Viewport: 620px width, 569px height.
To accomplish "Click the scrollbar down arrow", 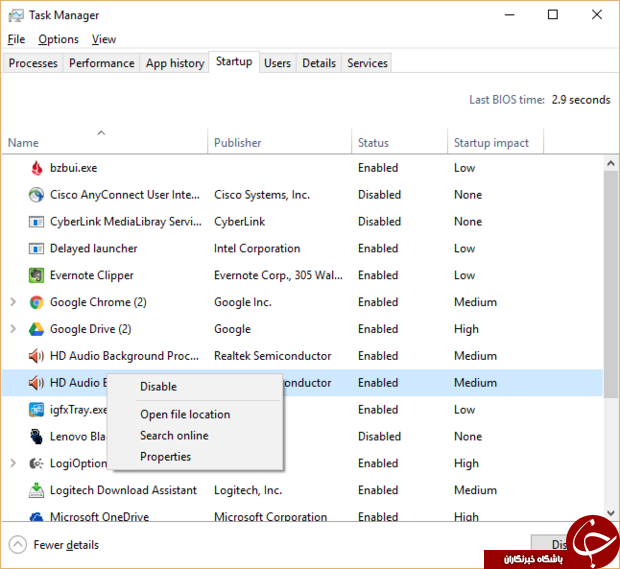I will pyautogui.click(x=611, y=513).
